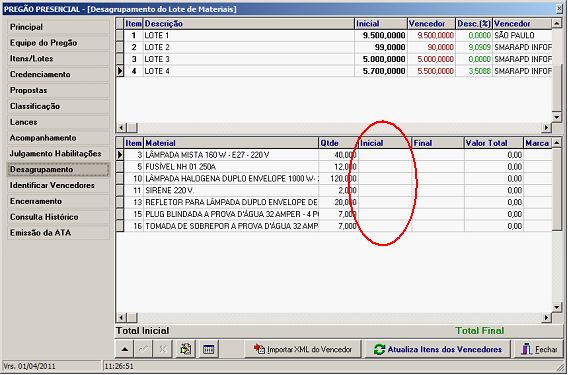Screen dimensions: 568x375
Task: Open Identificar Vencedores section
Action: pyautogui.click(x=58, y=186)
